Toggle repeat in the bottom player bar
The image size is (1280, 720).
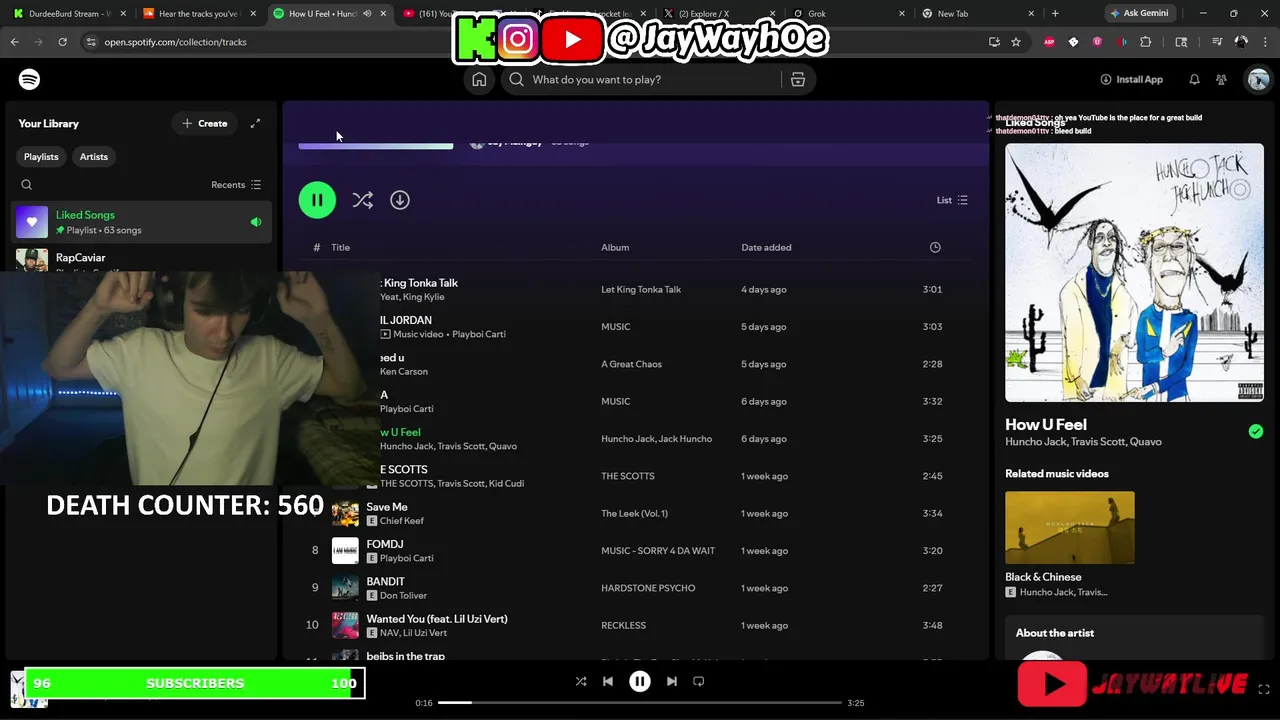pyautogui.click(x=699, y=681)
